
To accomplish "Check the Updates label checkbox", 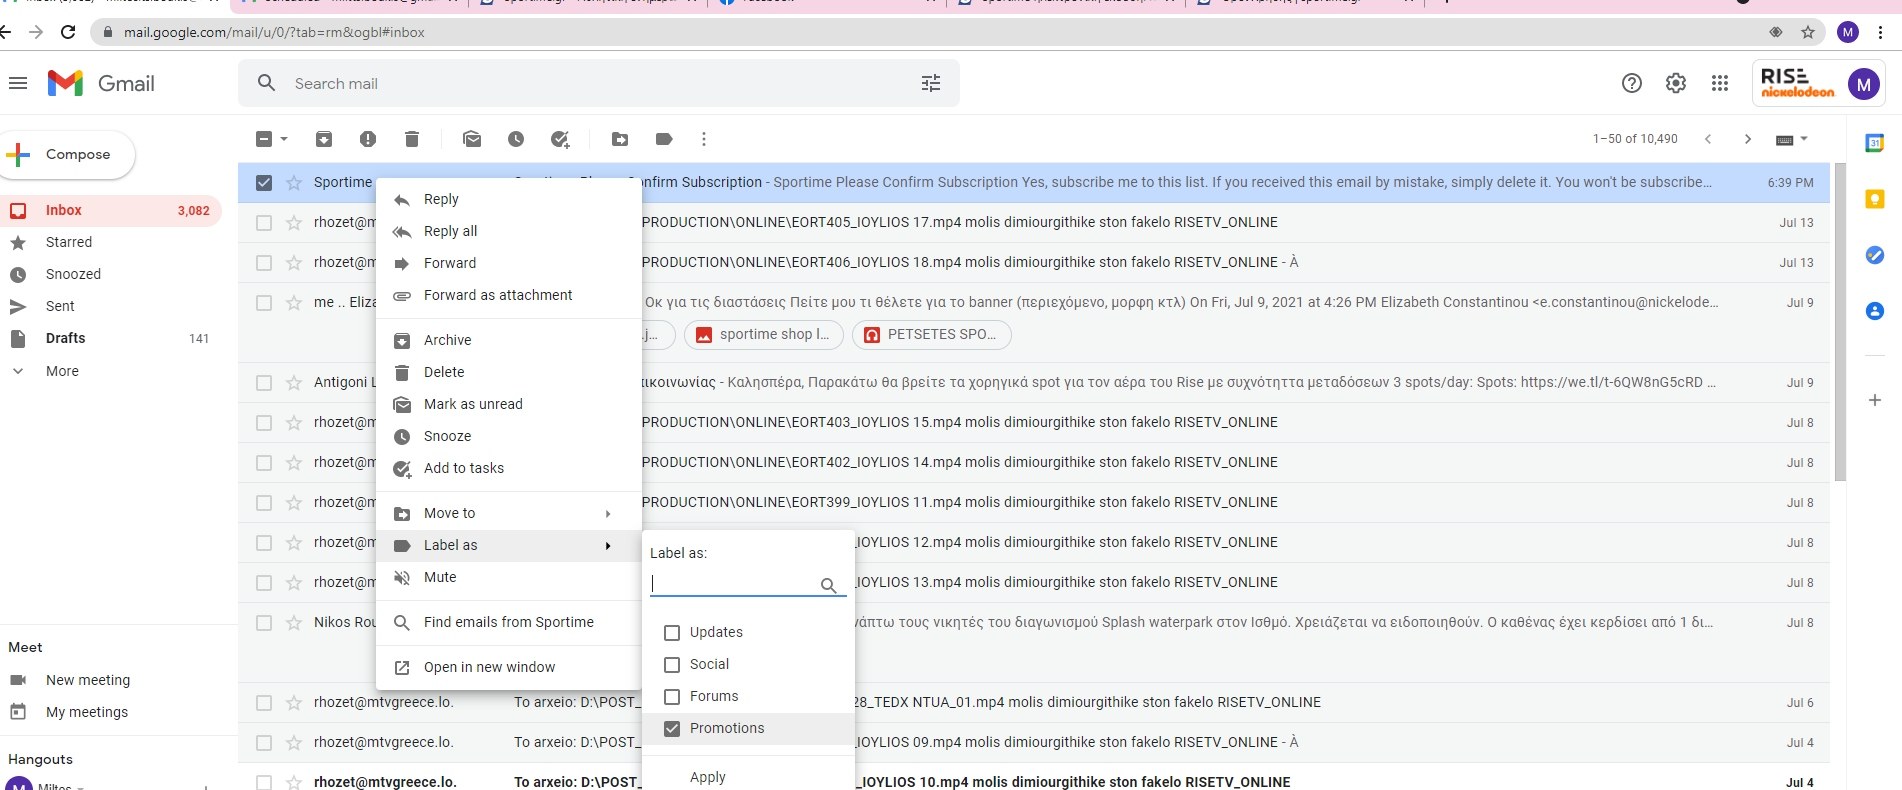I will [x=672, y=633].
